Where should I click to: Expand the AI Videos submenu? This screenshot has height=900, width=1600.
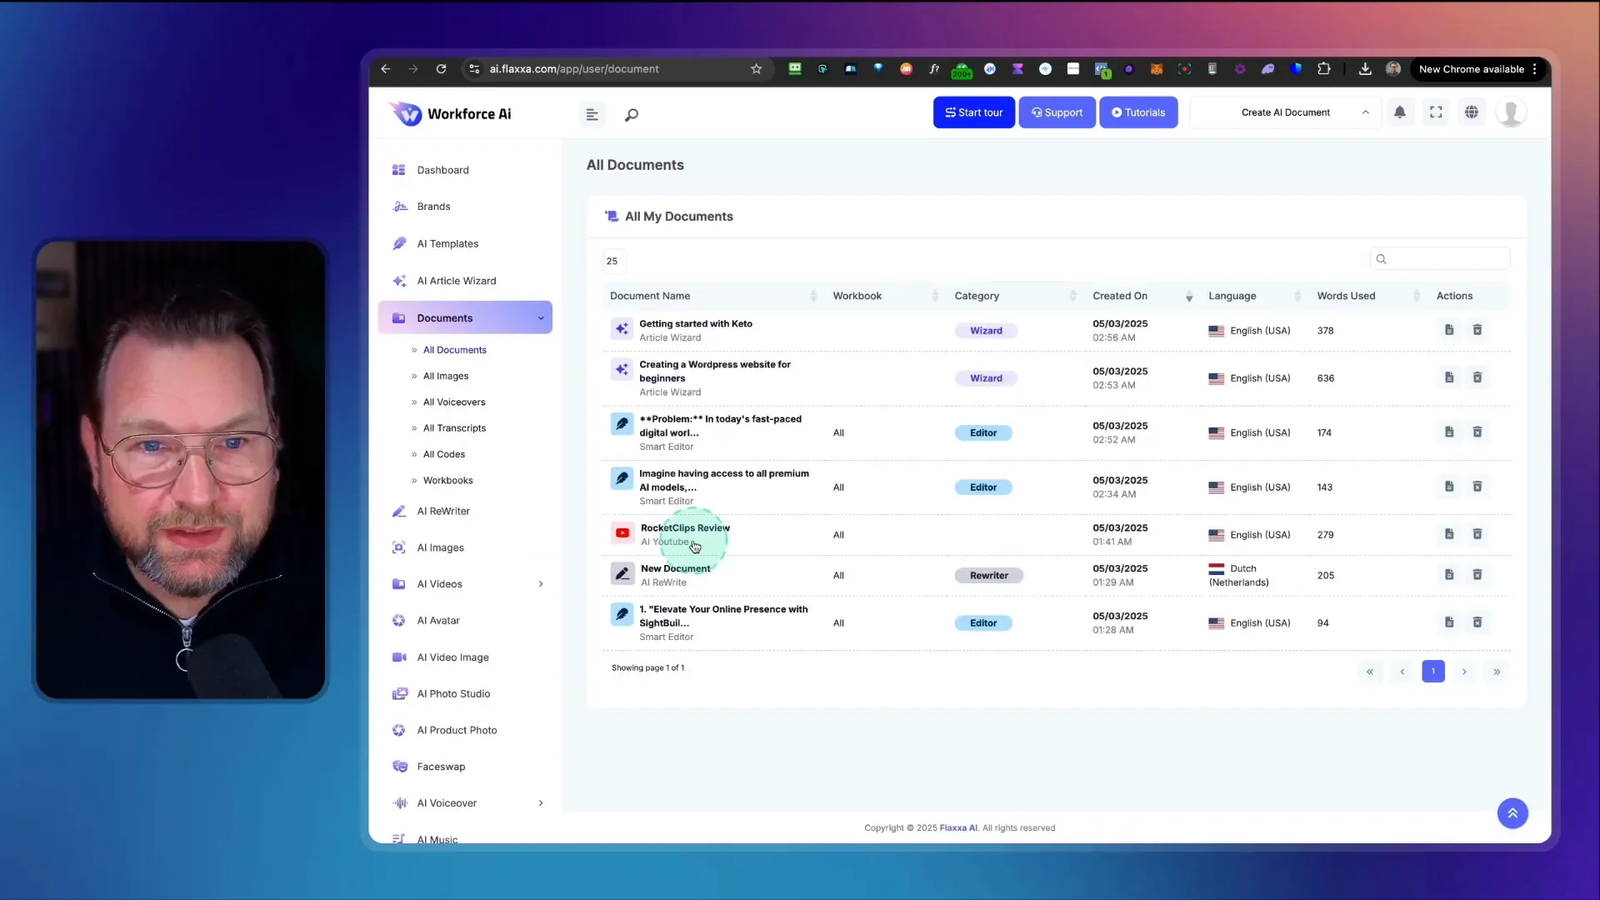tap(541, 584)
